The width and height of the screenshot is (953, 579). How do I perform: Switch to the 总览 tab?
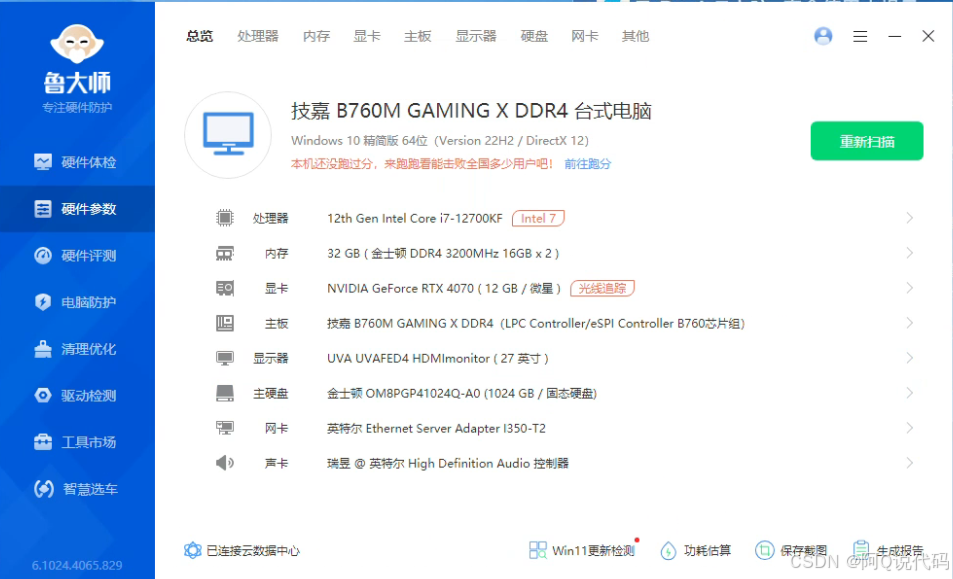pyautogui.click(x=200, y=36)
